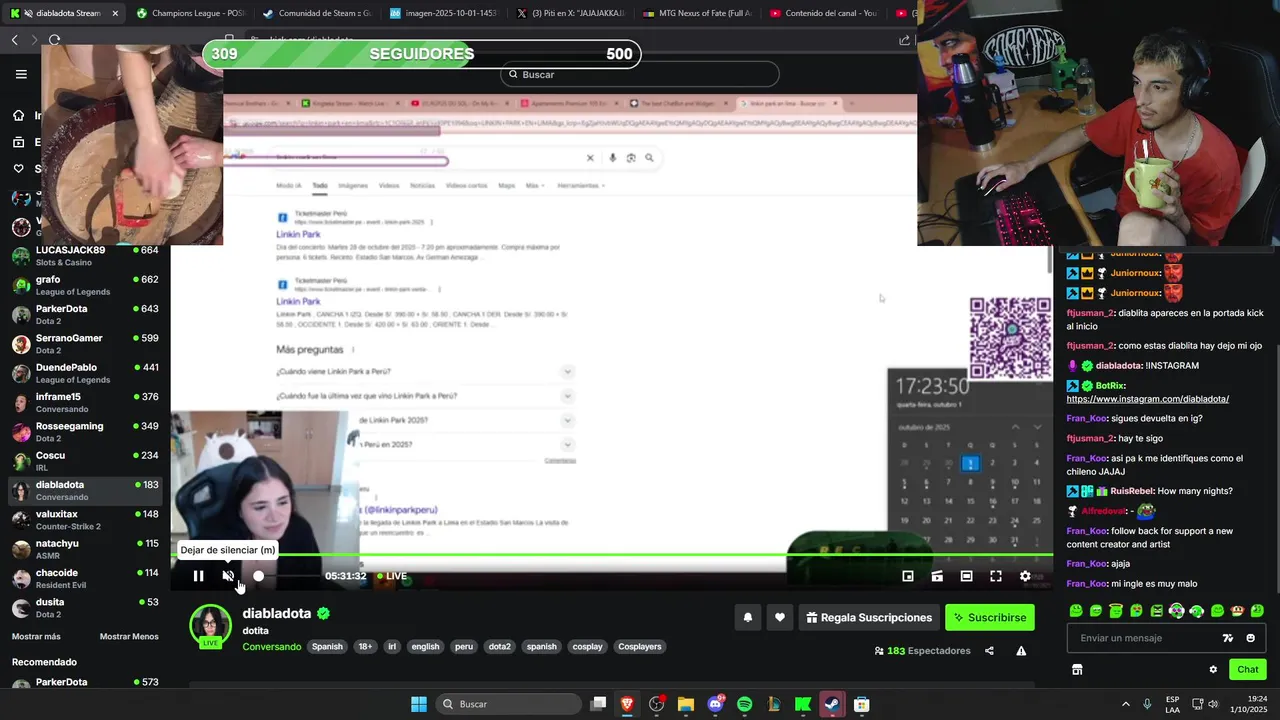Image resolution: width=1280 pixels, height=720 pixels.
Task: Click the stream progress bar
Action: [611, 555]
